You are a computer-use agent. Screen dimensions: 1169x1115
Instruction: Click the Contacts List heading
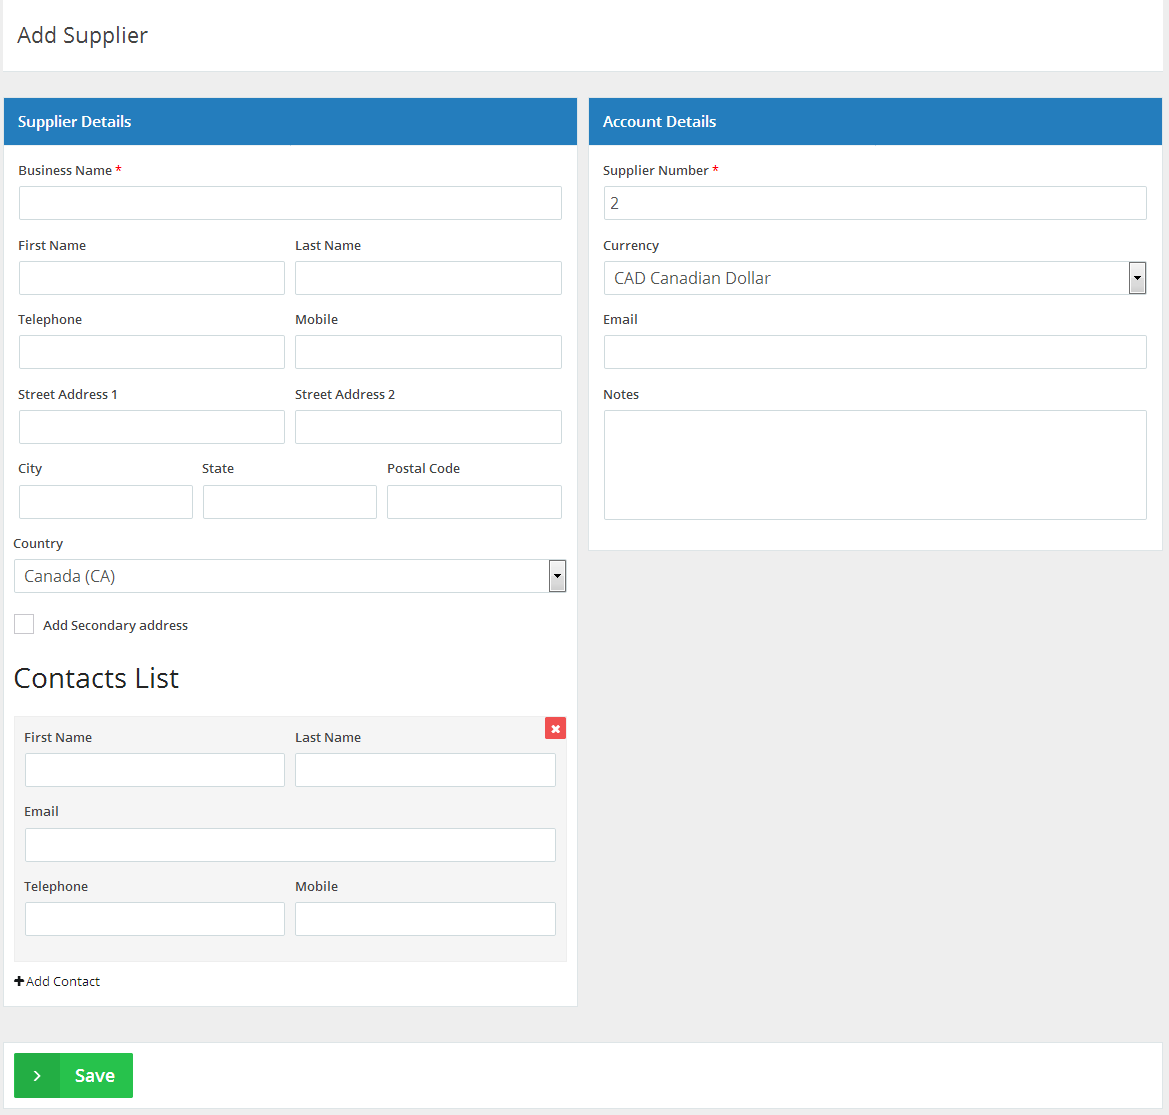[x=96, y=678]
